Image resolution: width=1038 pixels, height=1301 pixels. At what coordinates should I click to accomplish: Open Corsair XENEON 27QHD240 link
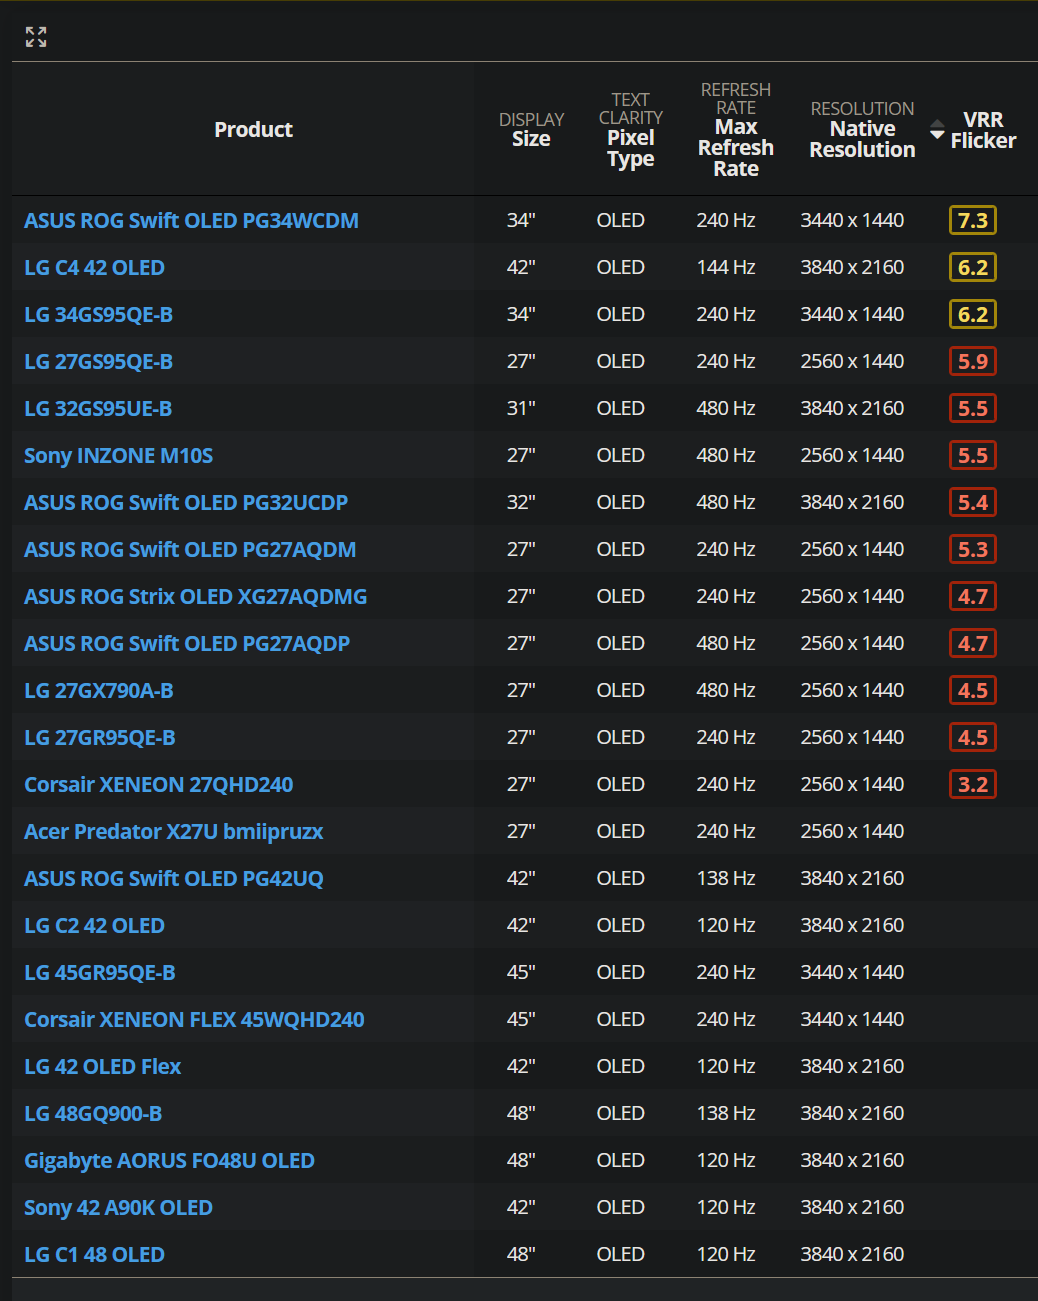coord(158,784)
